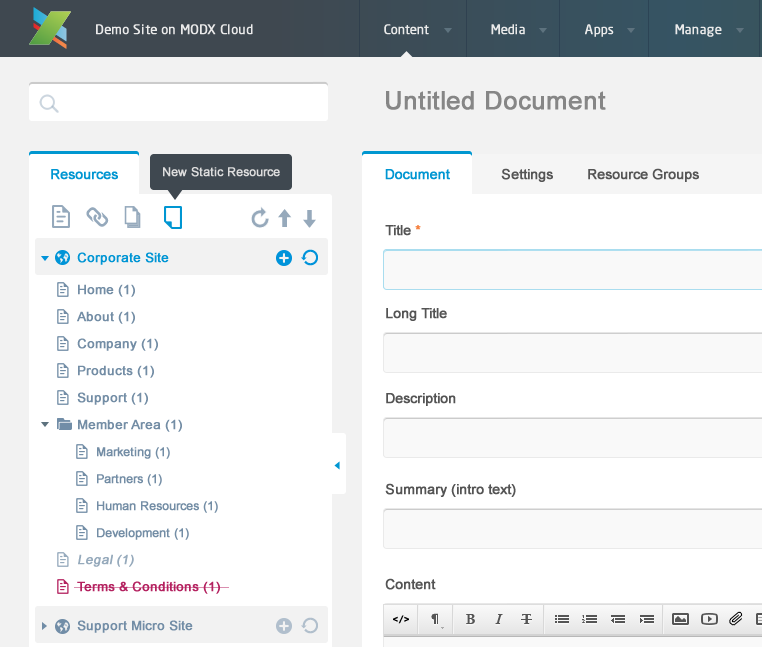Image resolution: width=762 pixels, height=647 pixels.
Task: Click the New Weblink chain icon
Action: [97, 217]
